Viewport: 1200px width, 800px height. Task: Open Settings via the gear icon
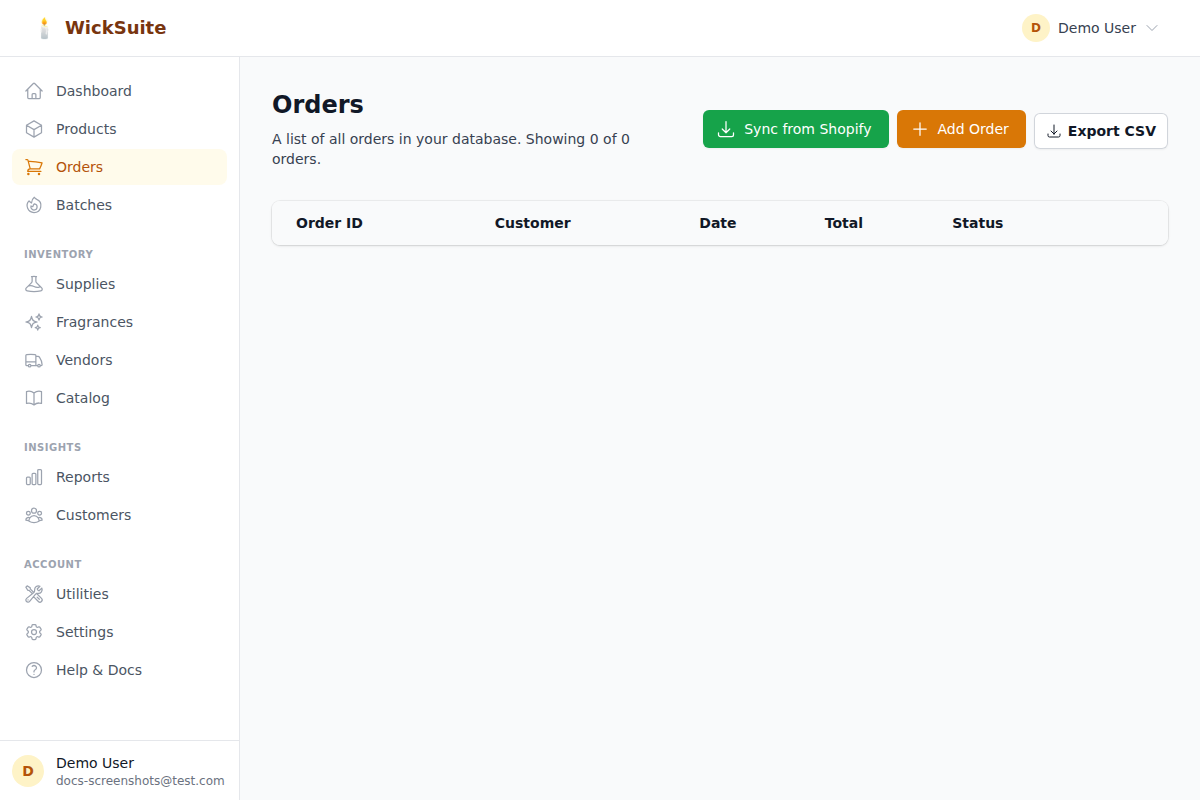click(34, 631)
